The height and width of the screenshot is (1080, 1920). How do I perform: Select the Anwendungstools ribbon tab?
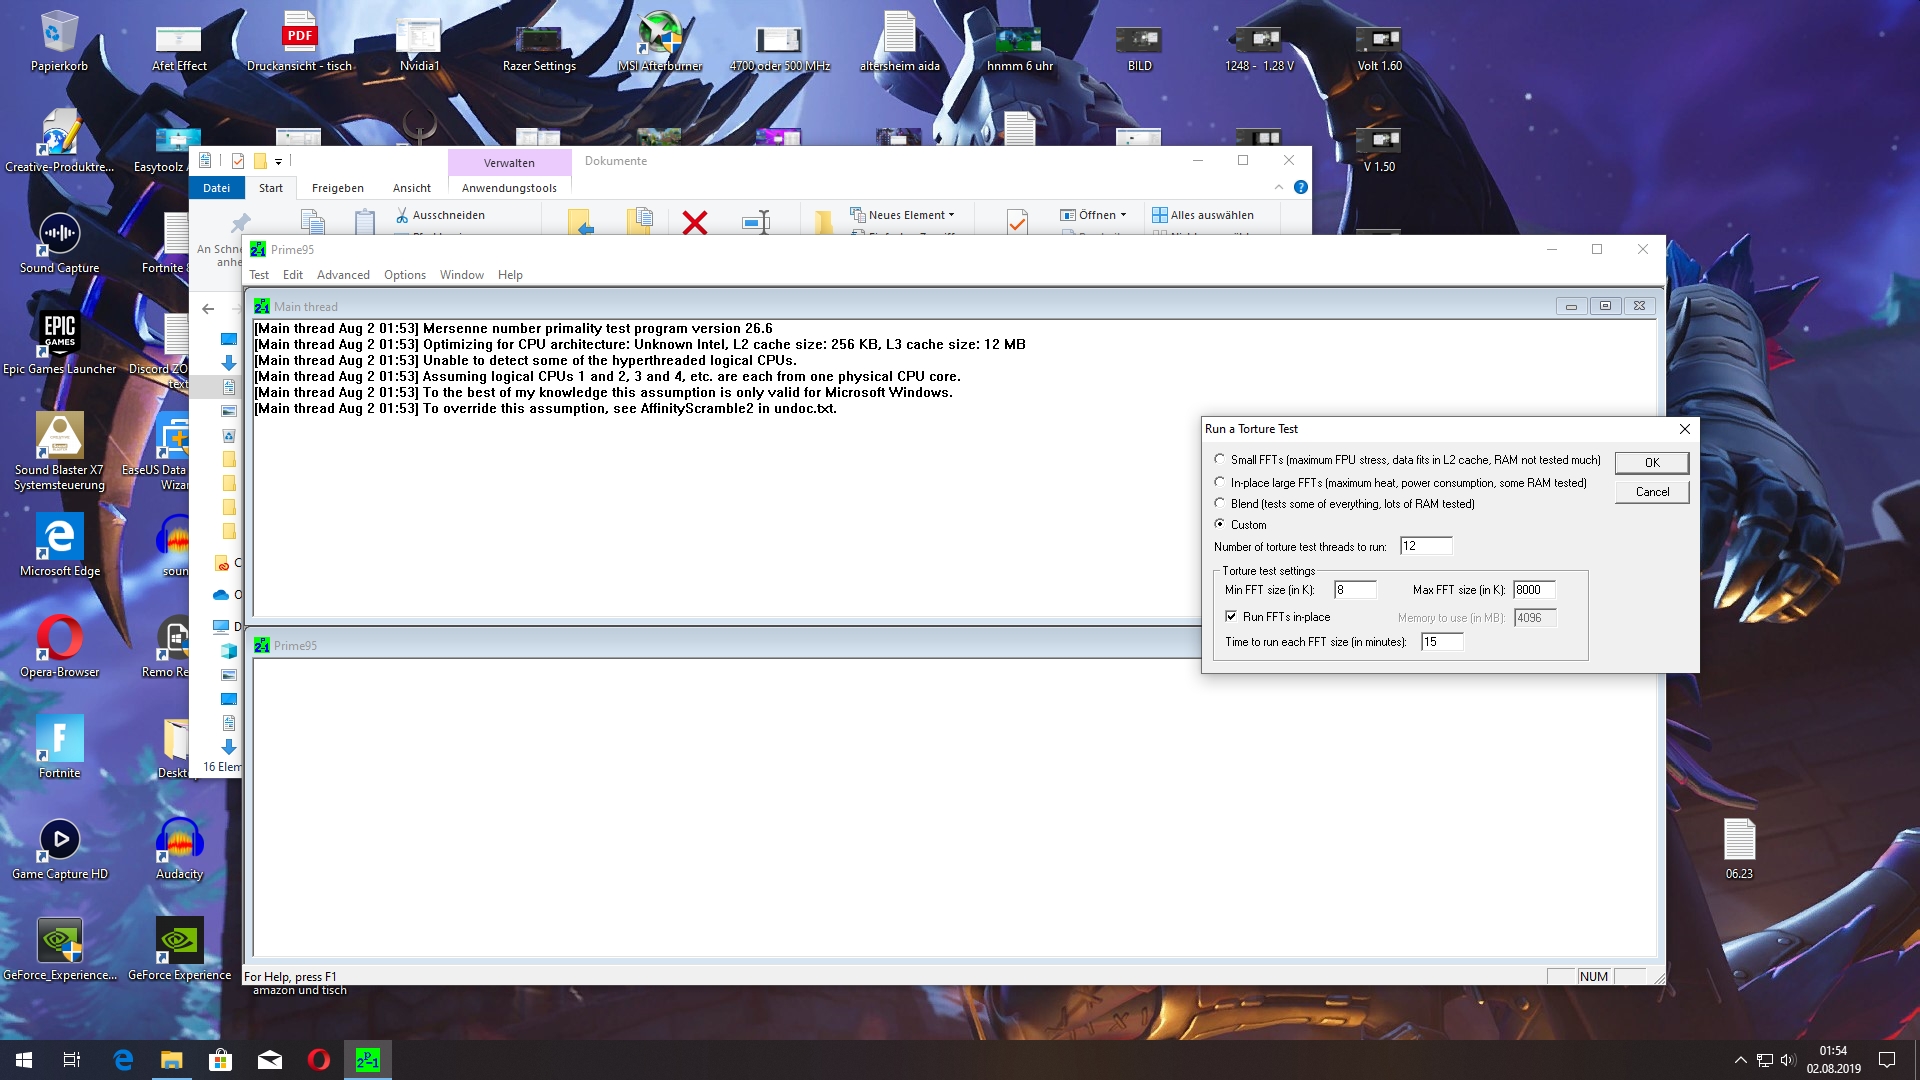coord(509,188)
